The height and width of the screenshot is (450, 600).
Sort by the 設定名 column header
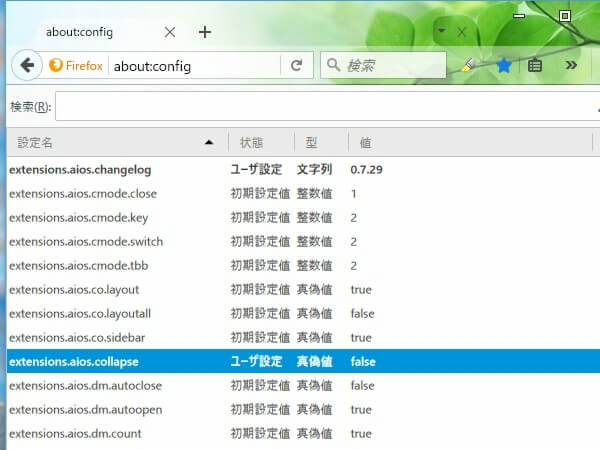(x=117, y=143)
